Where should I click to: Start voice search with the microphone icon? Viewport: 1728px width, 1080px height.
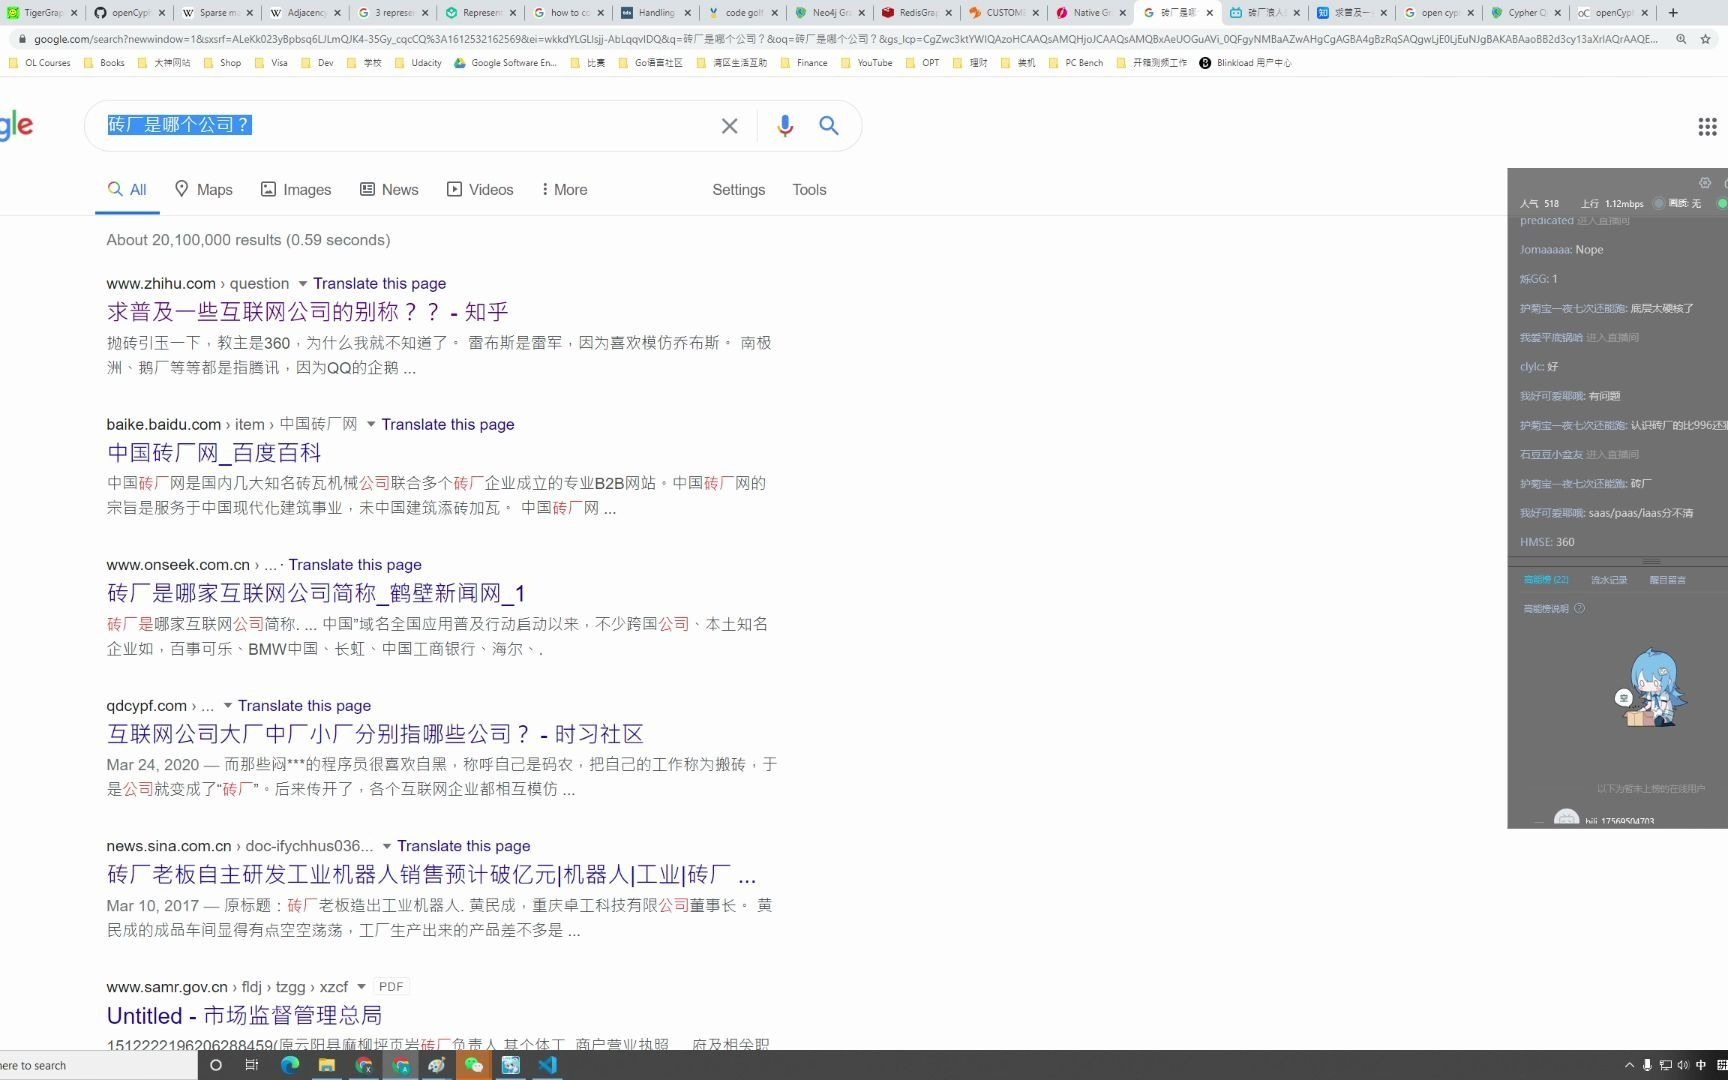click(785, 126)
